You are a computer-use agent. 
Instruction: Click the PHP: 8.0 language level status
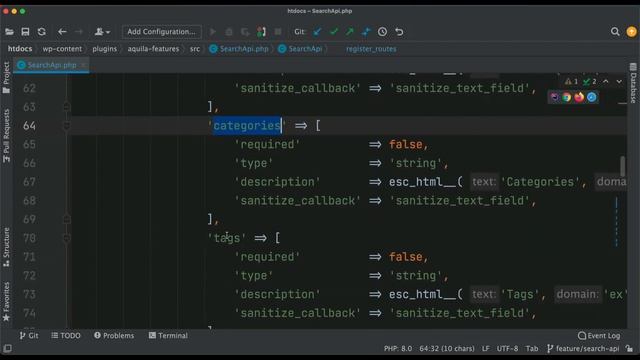pos(398,349)
